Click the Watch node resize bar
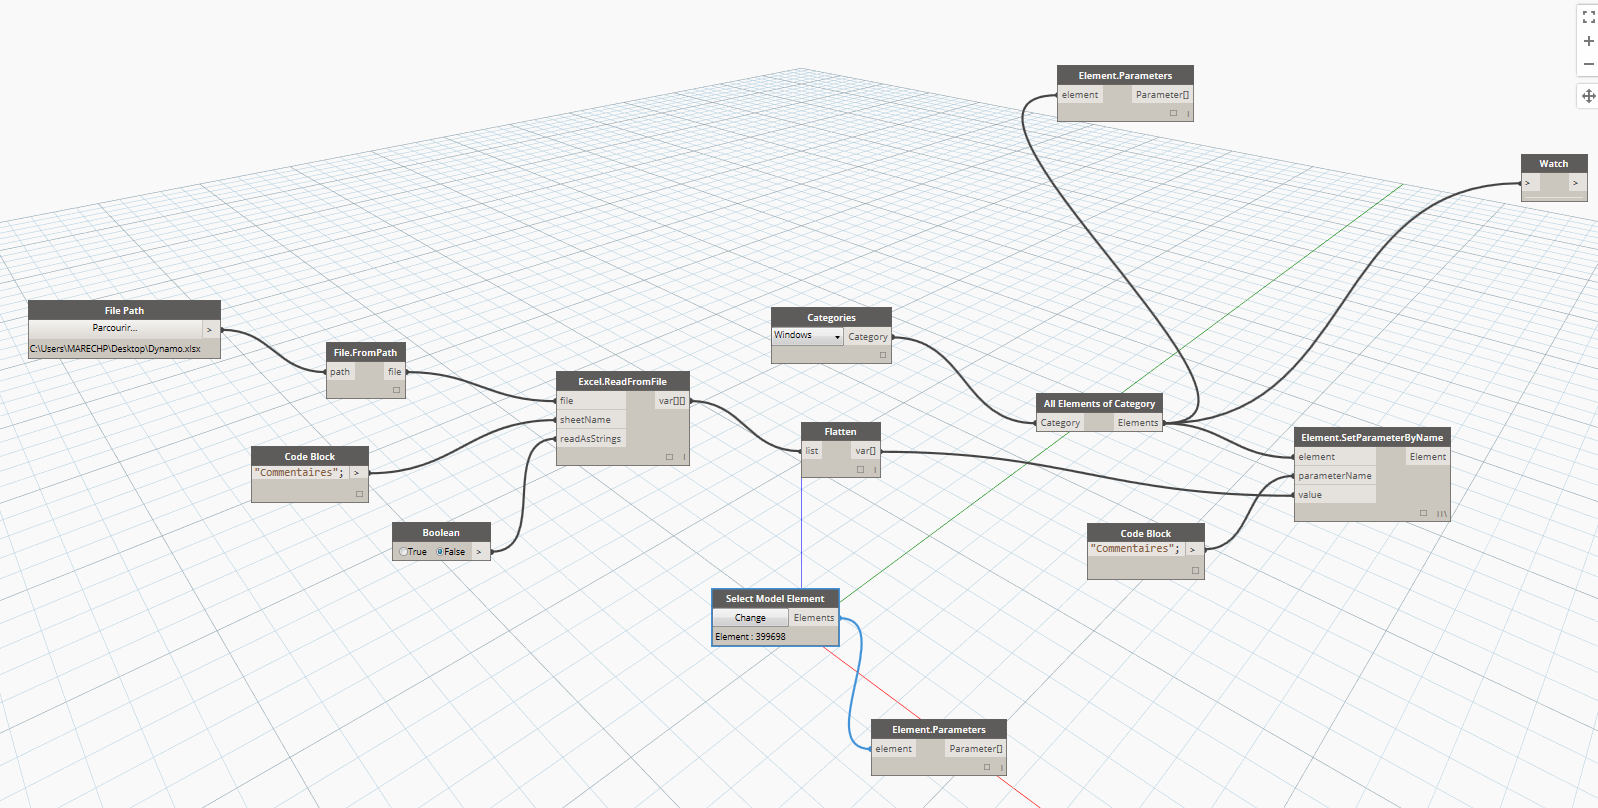Image resolution: width=1598 pixels, height=808 pixels. pos(1553,197)
